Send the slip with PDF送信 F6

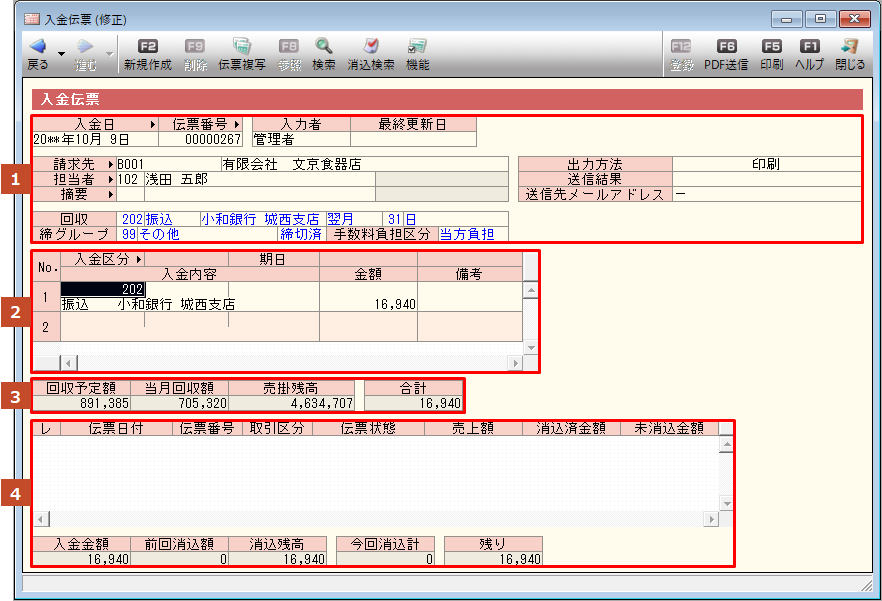[x=726, y=47]
